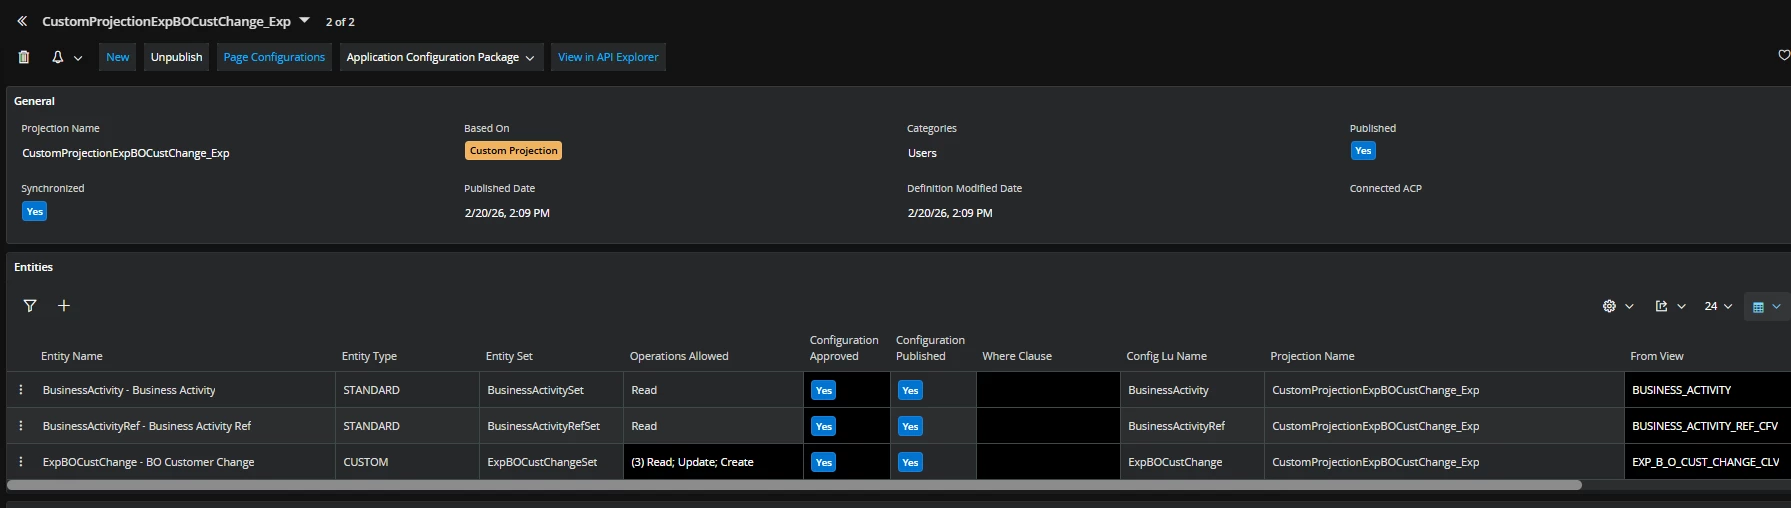Screen dimensions: 1791x508
Task: Expand the record selector title dropdown
Action: [305, 21]
